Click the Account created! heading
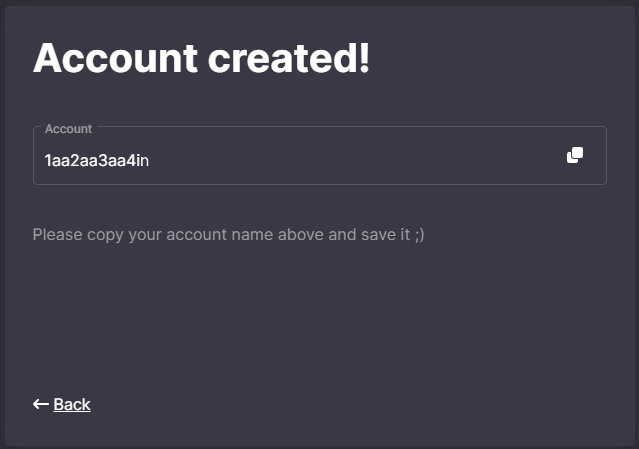The width and height of the screenshot is (639, 449). [x=201, y=58]
